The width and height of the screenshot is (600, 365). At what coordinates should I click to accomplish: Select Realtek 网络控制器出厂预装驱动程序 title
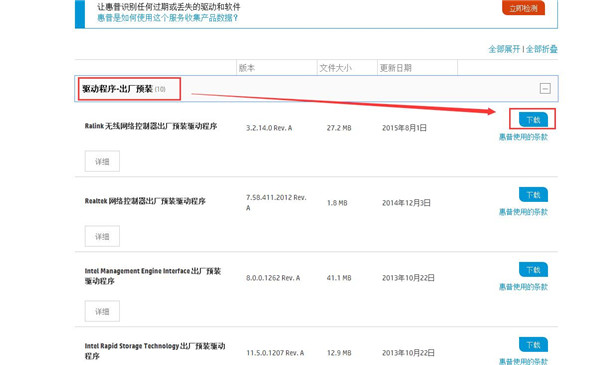145,201
